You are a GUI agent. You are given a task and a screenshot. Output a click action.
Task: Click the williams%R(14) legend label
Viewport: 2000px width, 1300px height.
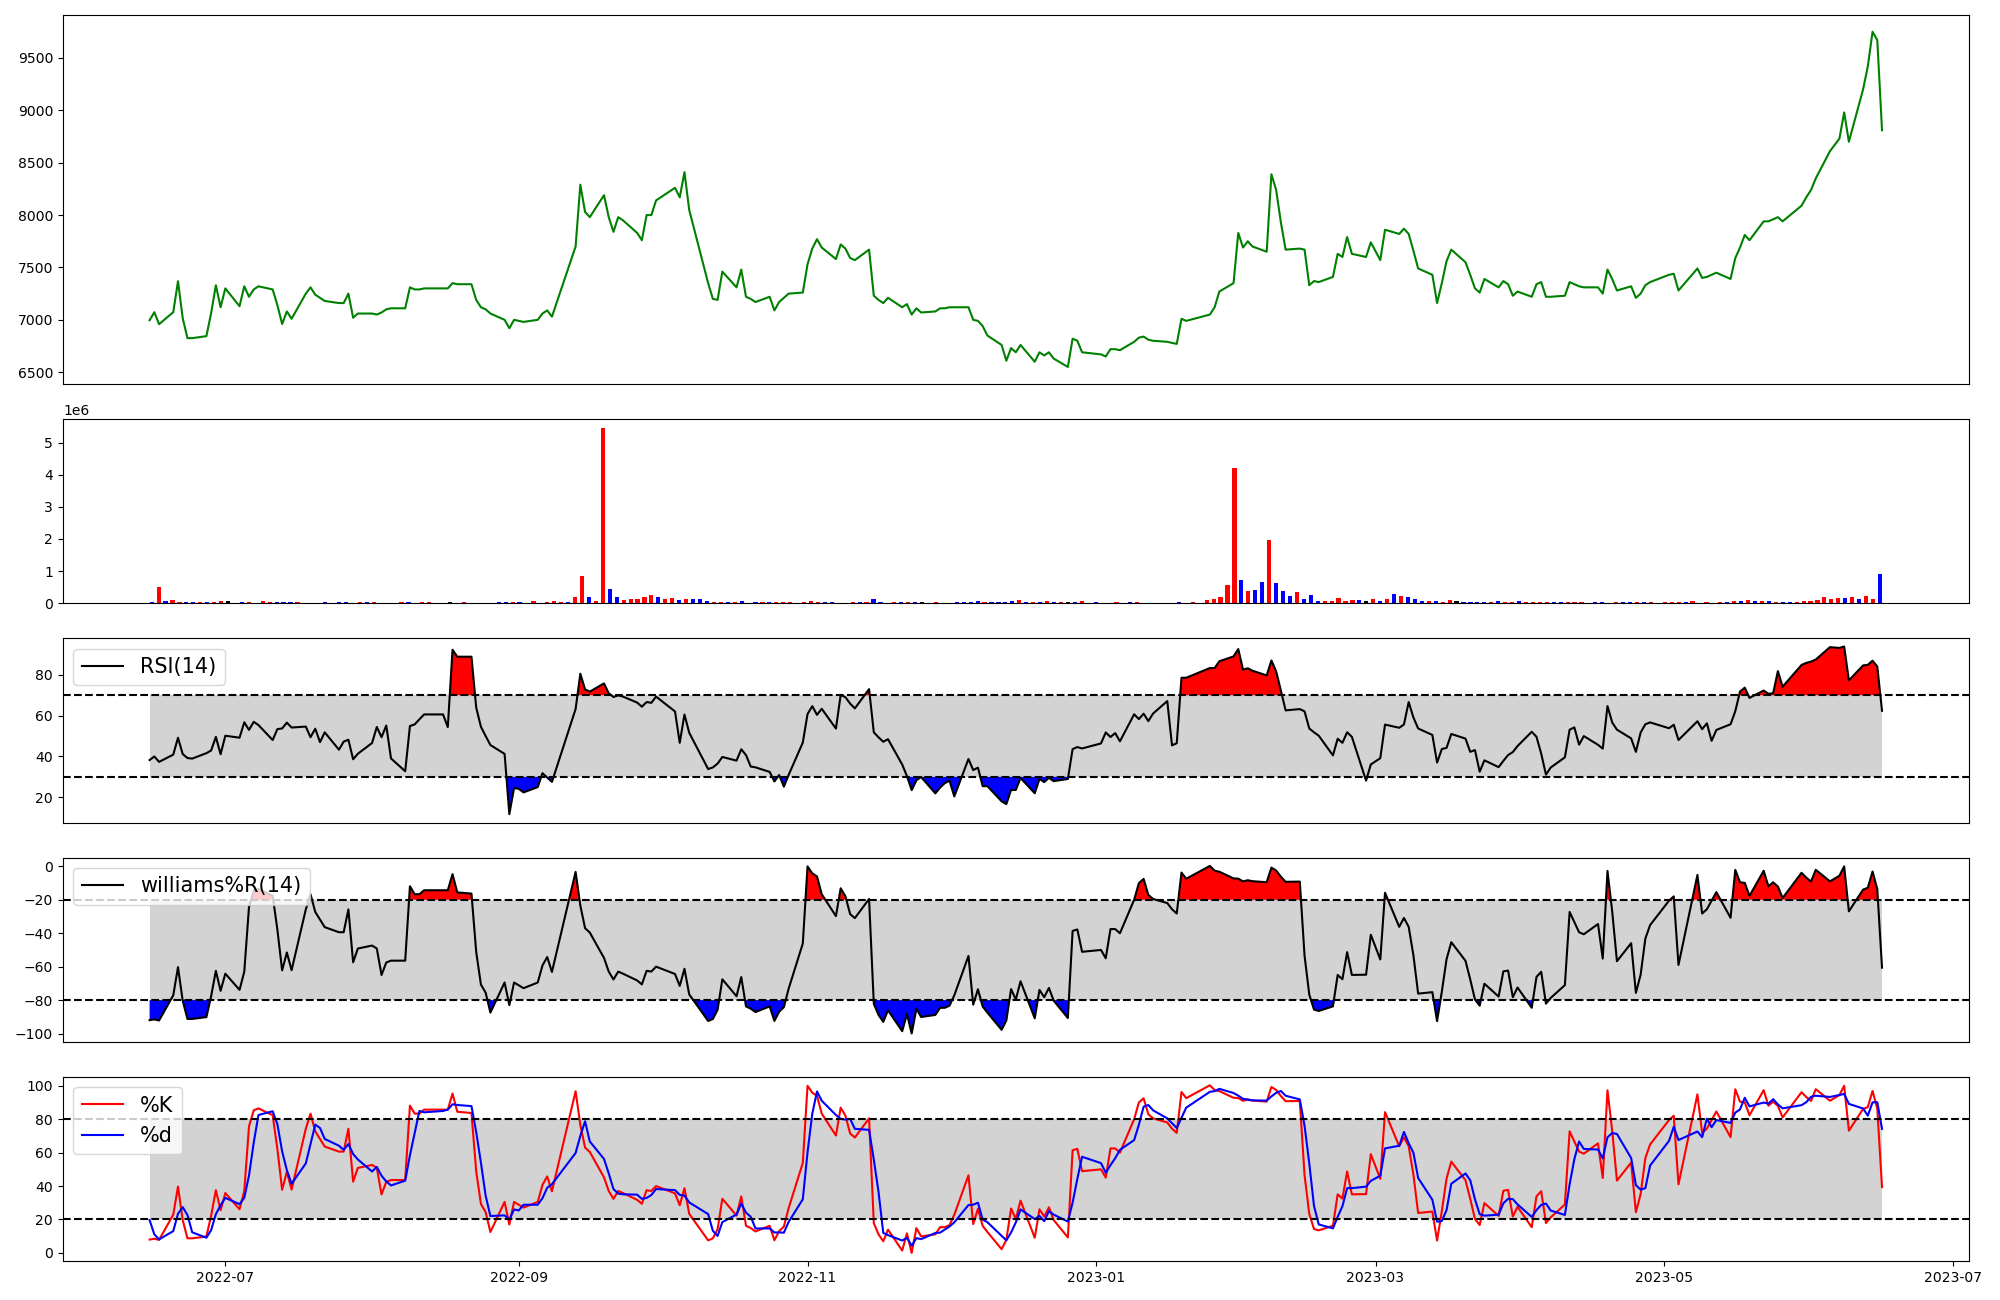point(220,885)
